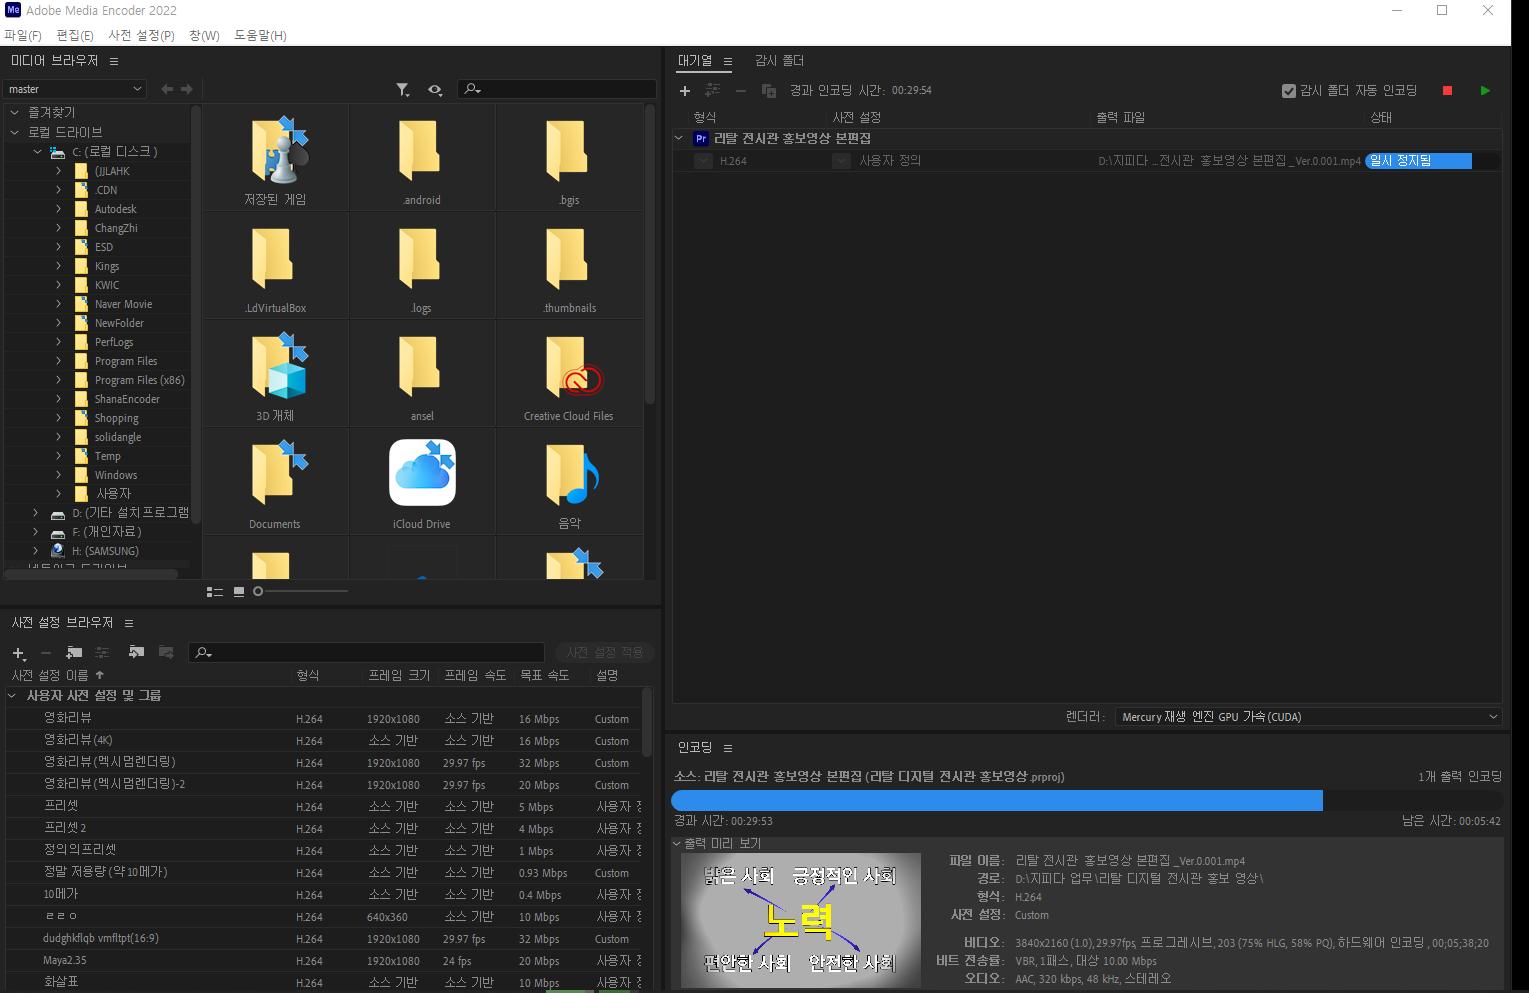Open preset settings from the queue toolbar

click(713, 90)
